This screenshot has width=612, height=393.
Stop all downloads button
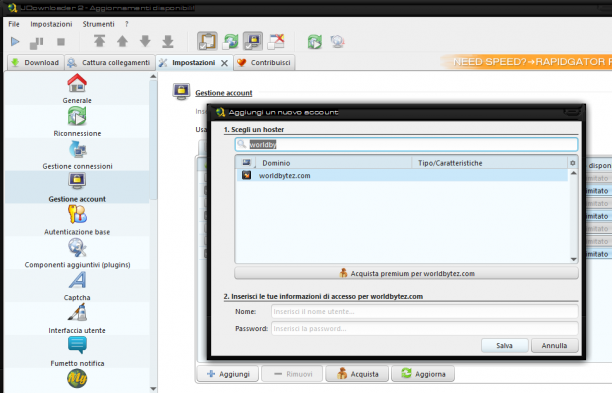click(61, 41)
